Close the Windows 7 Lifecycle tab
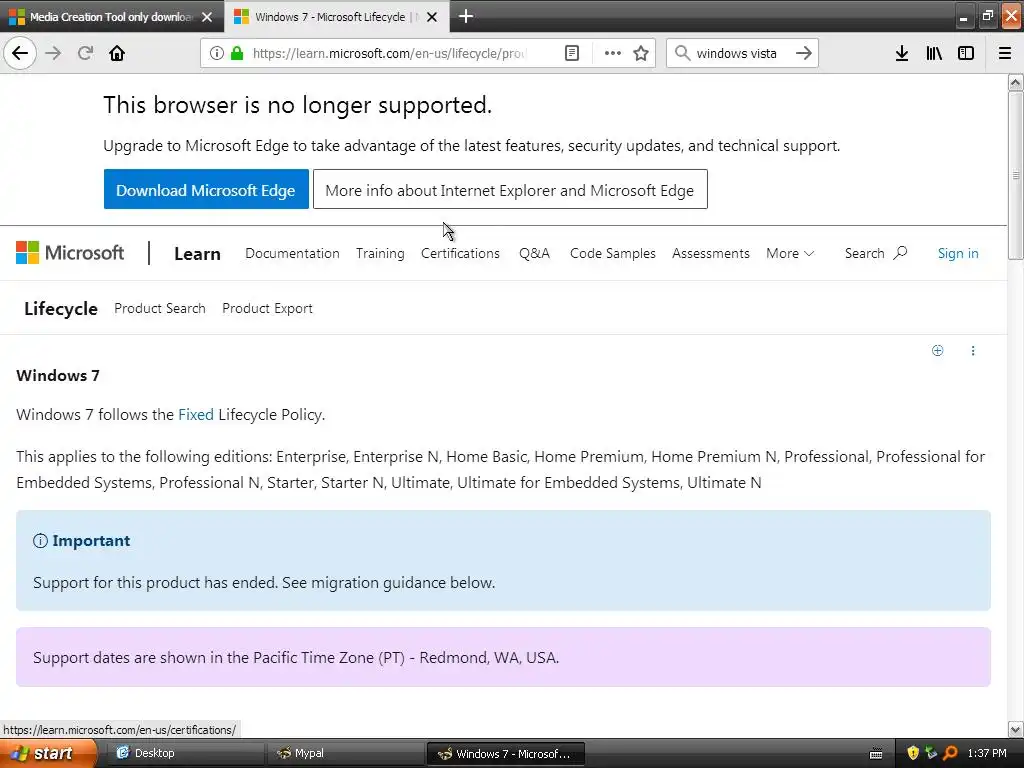This screenshot has height=768, width=1024. [432, 17]
